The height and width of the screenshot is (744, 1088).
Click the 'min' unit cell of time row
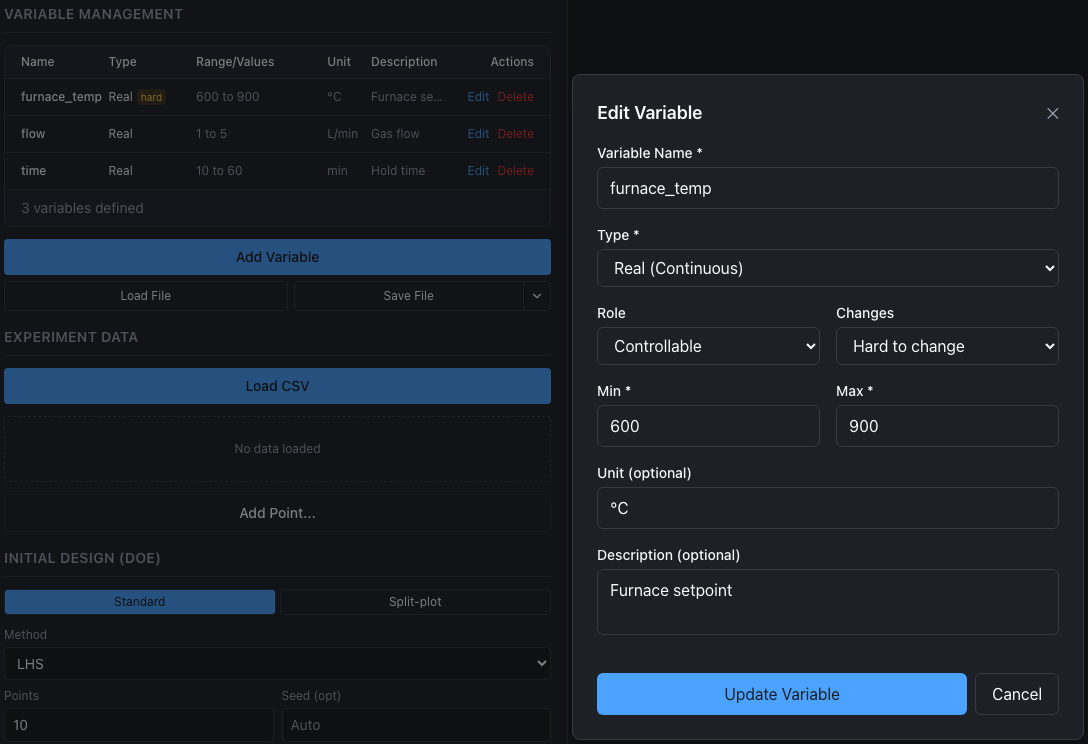pos(337,170)
